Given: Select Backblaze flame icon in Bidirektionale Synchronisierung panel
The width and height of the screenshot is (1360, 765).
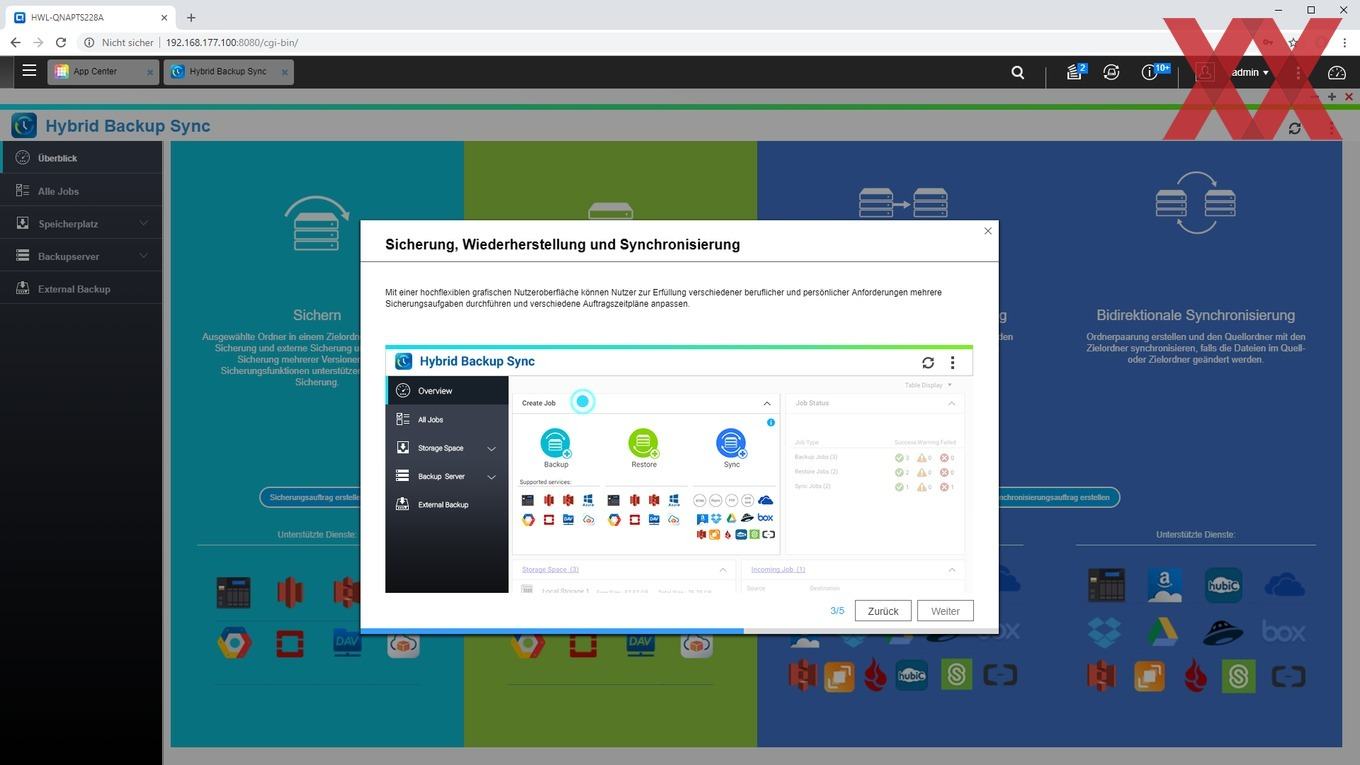Looking at the screenshot, I should pyautogui.click(x=1195, y=676).
